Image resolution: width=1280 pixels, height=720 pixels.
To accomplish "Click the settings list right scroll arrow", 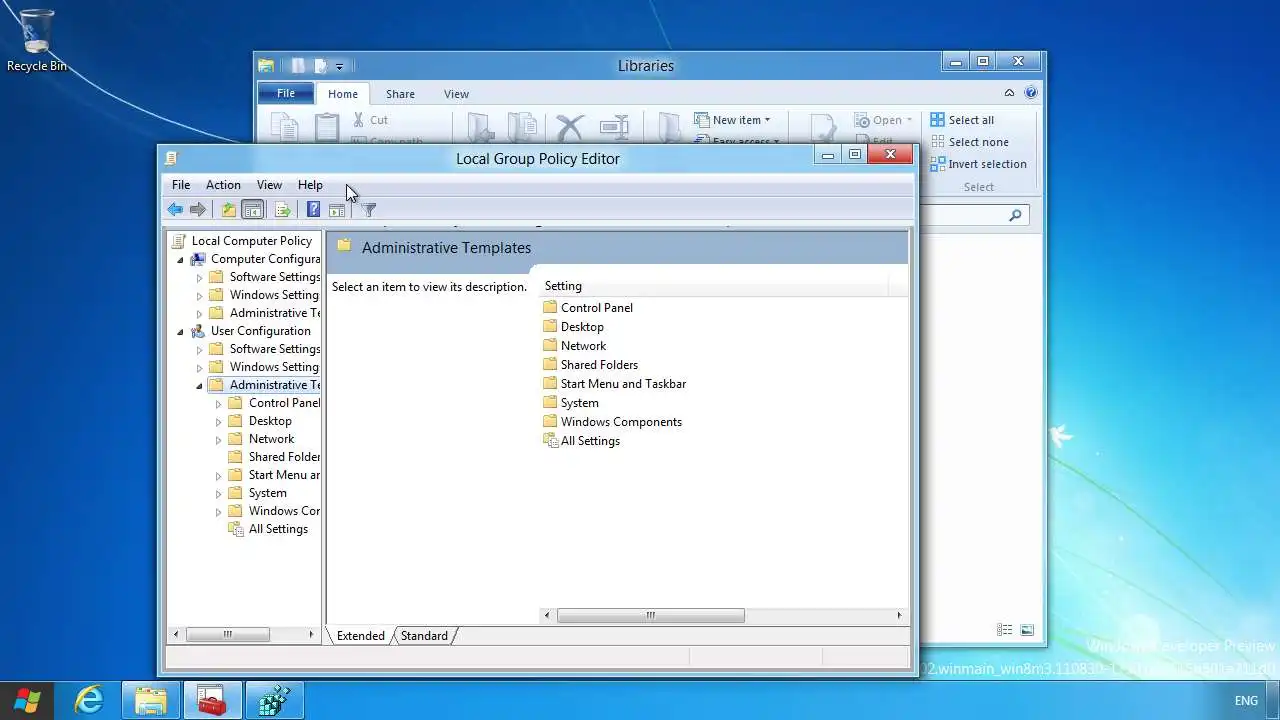I will 899,616.
